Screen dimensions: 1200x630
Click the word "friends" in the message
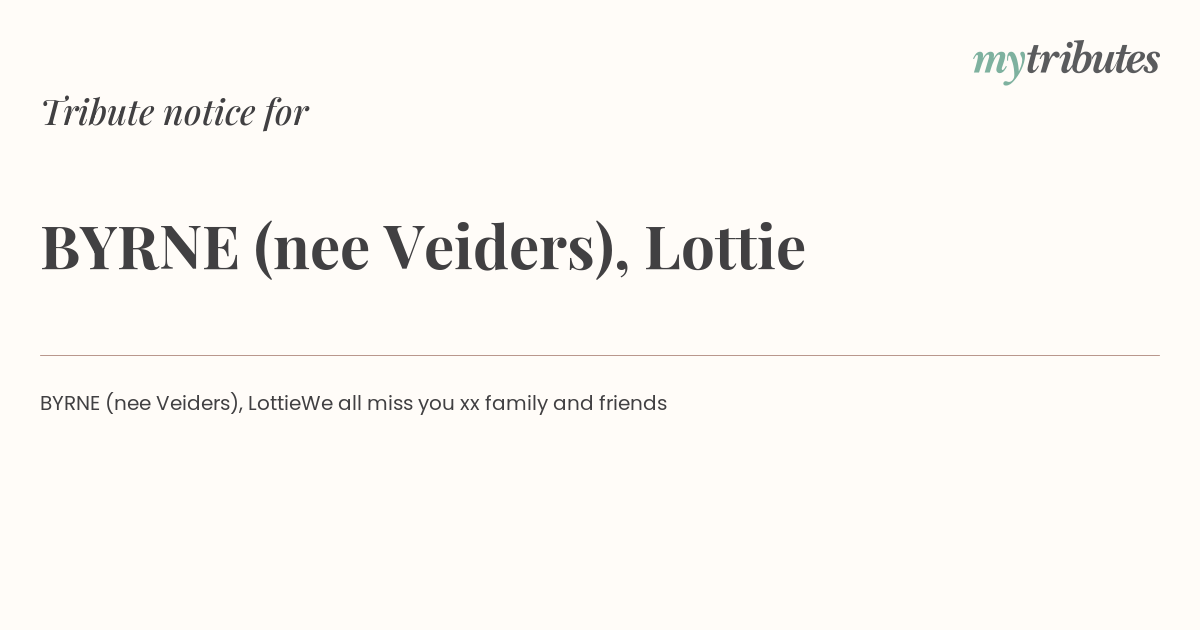click(x=632, y=403)
